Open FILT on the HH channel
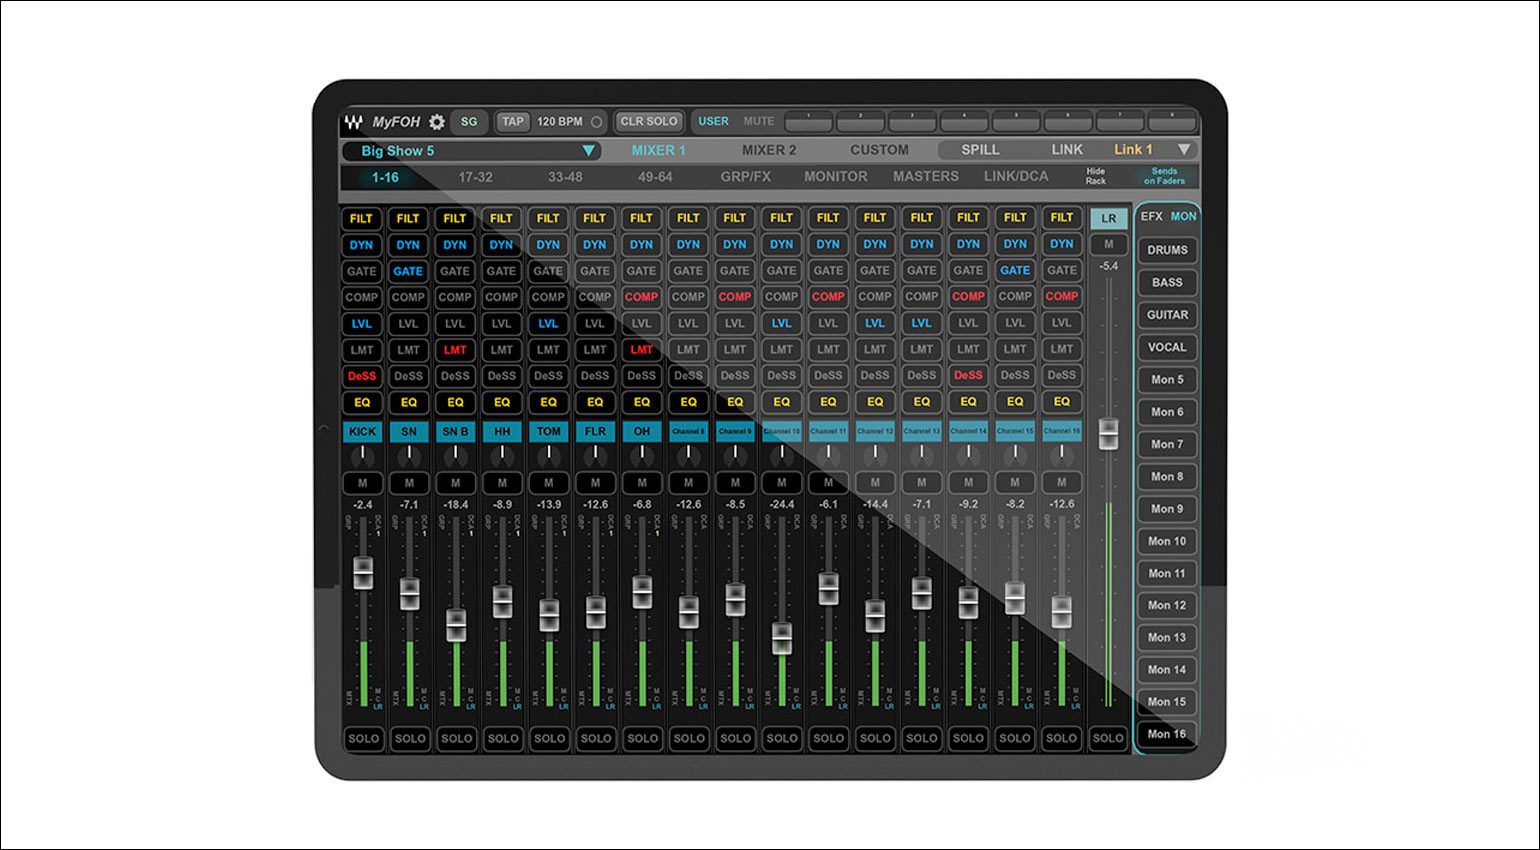This screenshot has width=1540, height=850. pyautogui.click(x=501, y=218)
